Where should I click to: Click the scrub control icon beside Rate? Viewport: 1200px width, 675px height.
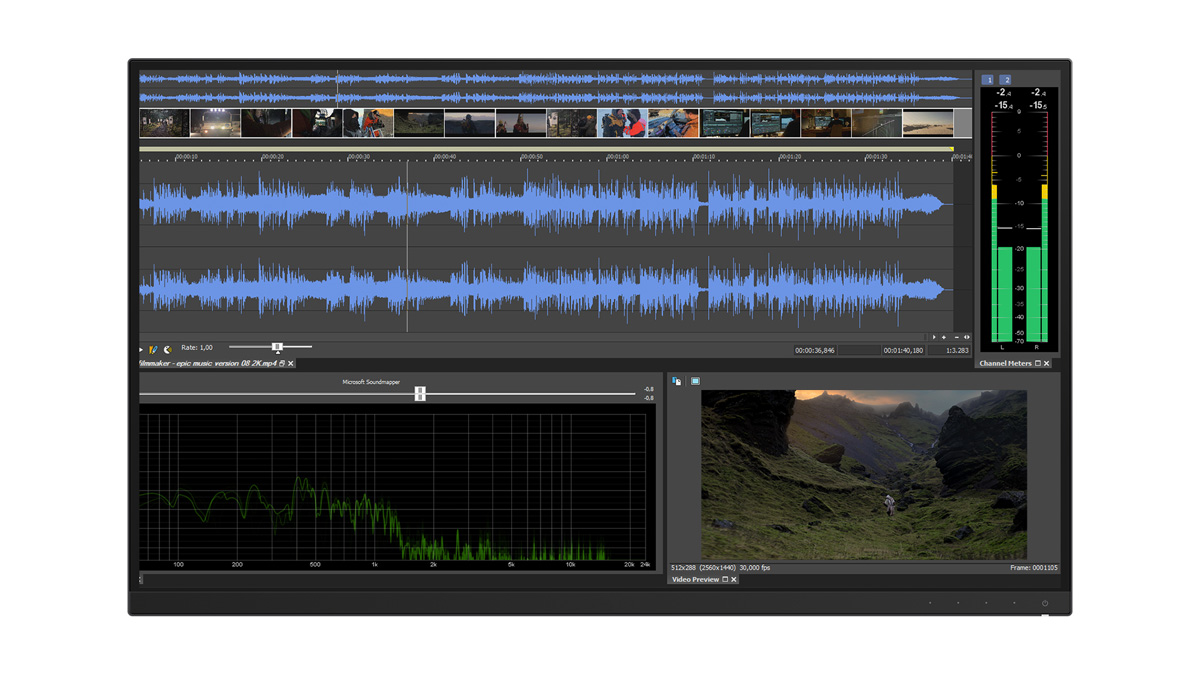pyautogui.click(x=167, y=349)
